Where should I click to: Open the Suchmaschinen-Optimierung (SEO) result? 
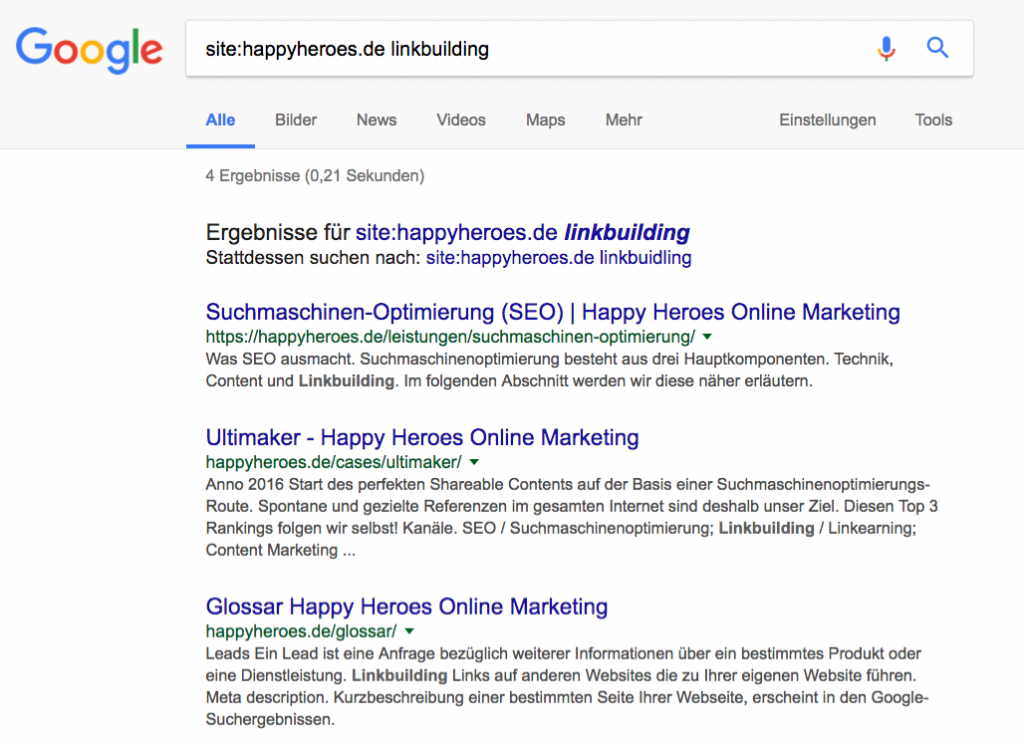tap(552, 311)
